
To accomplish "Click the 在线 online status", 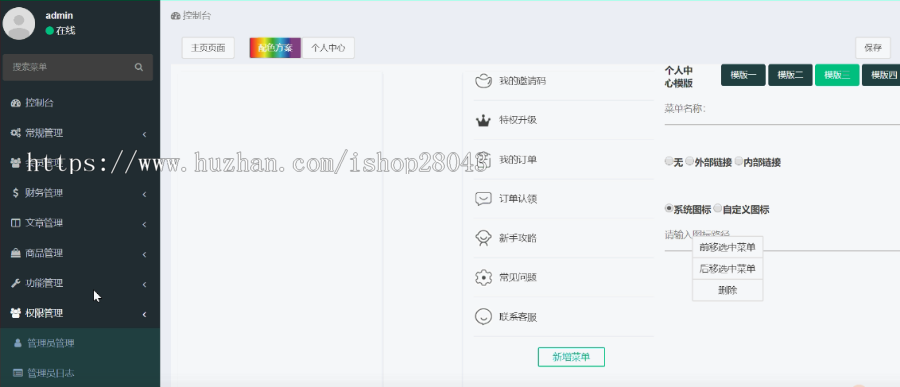I will 60,30.
